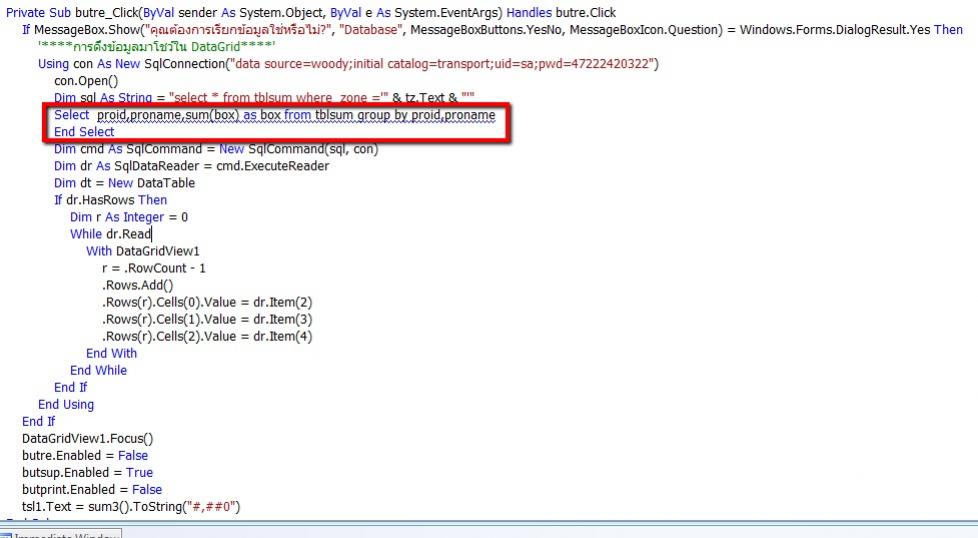
Task: Click the 'con.Open()' line
Action: pyautogui.click(x=86, y=80)
